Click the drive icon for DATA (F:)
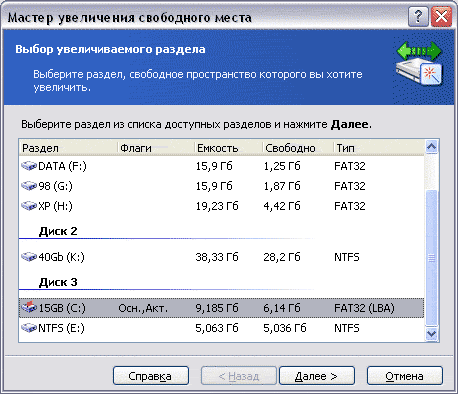The image size is (458, 394). pos(29,166)
